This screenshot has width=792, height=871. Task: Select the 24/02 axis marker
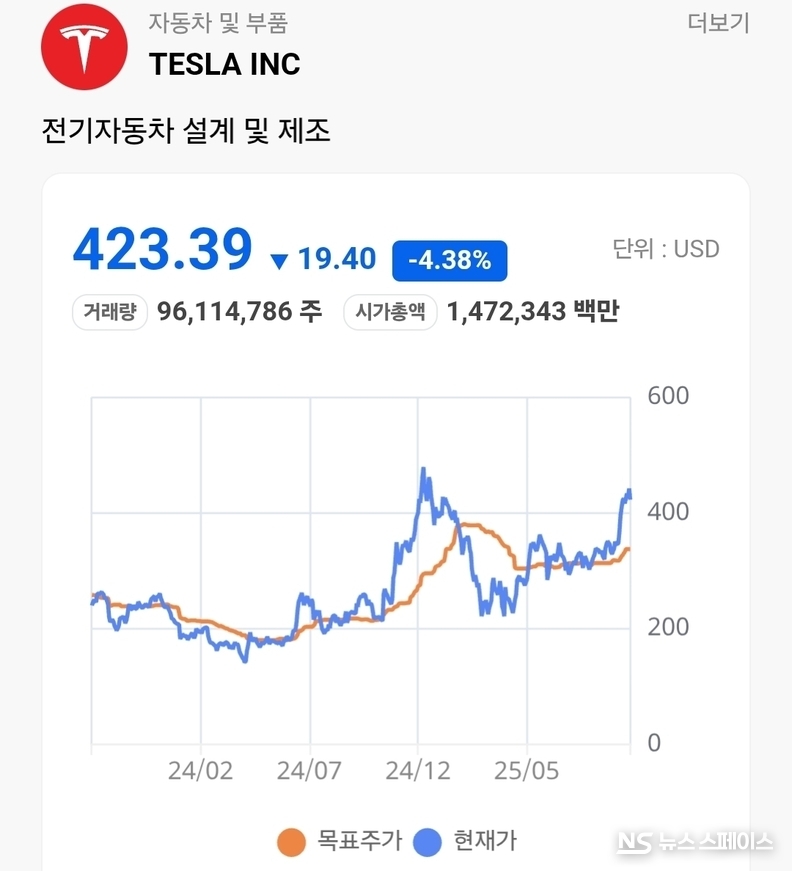click(x=200, y=770)
